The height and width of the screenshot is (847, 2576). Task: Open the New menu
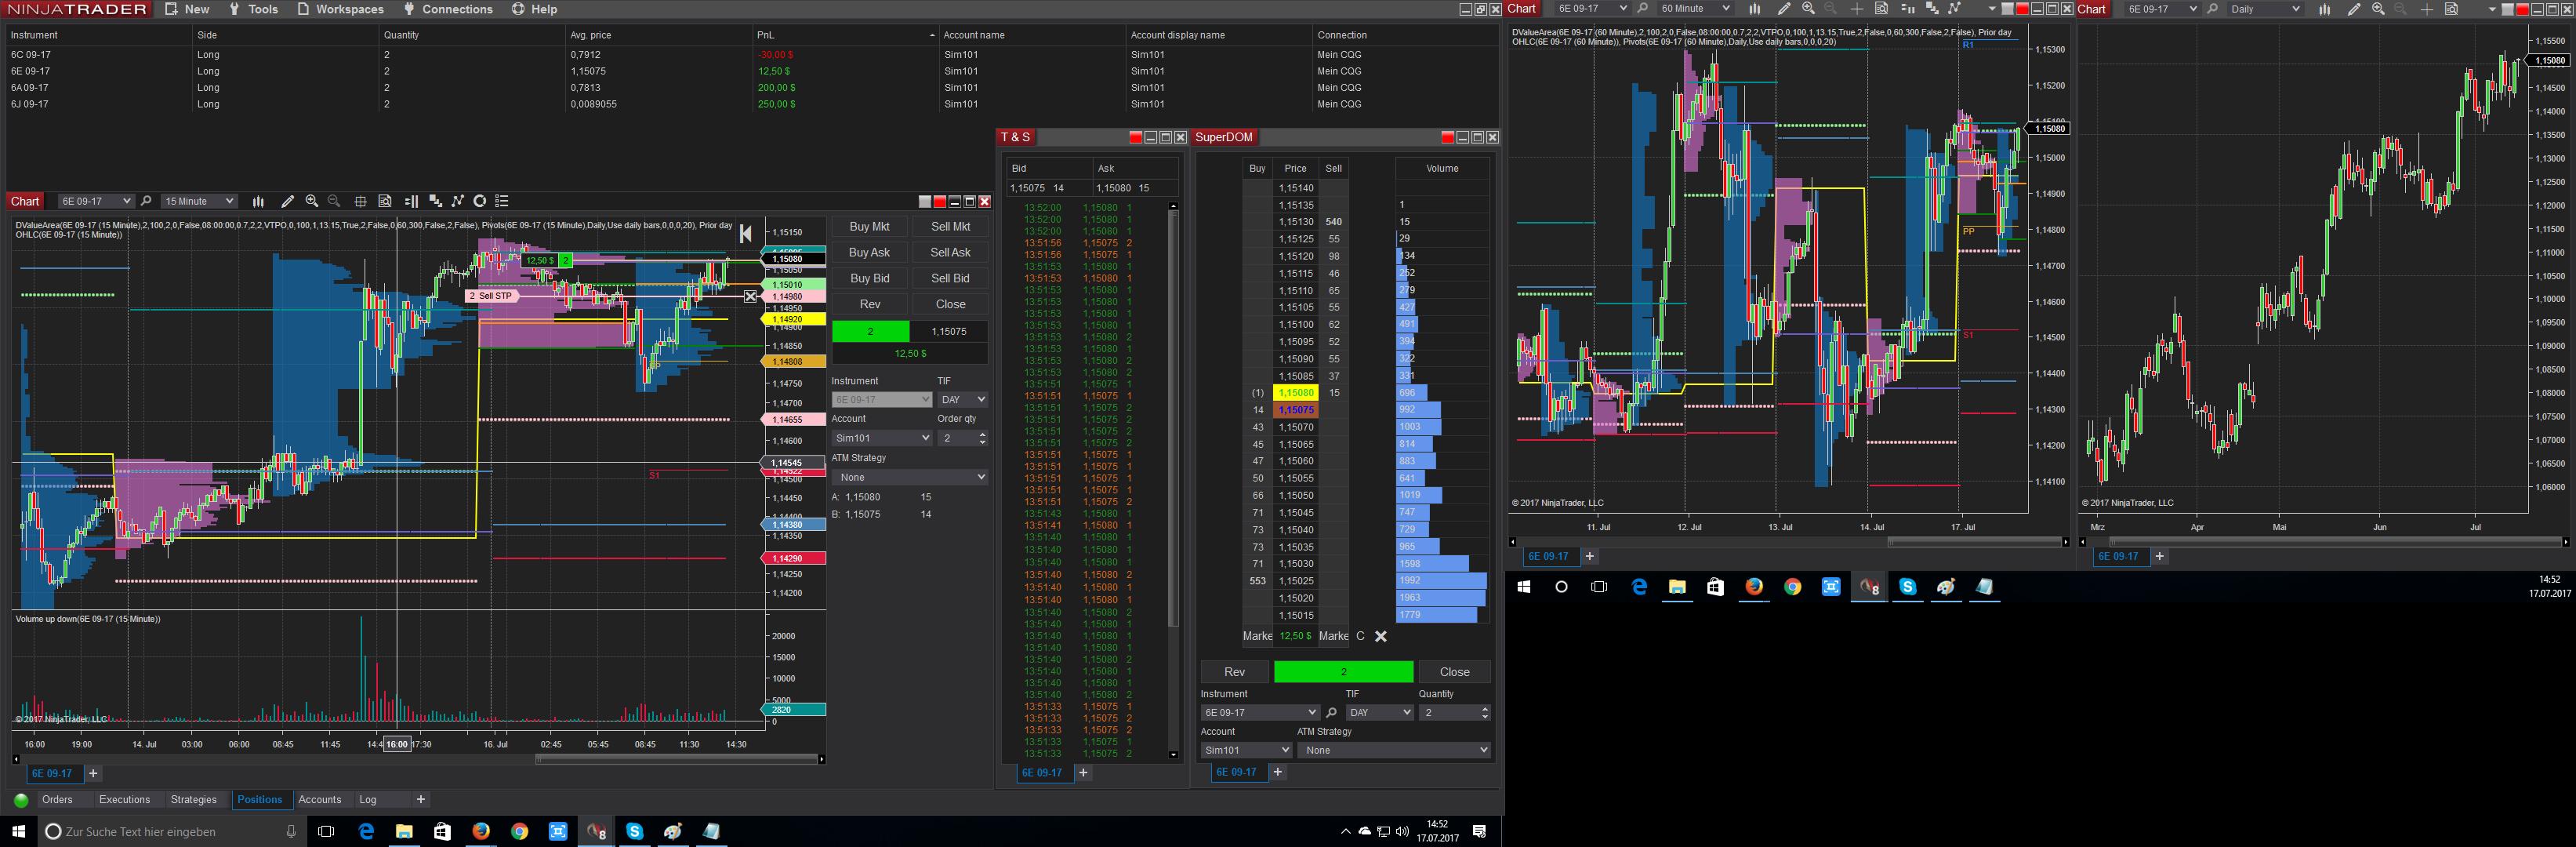(187, 9)
